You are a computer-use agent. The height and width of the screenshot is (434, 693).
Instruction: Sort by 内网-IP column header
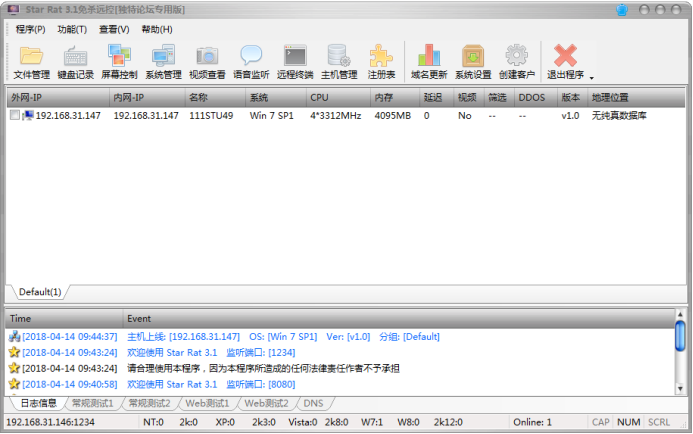pyautogui.click(x=147, y=97)
